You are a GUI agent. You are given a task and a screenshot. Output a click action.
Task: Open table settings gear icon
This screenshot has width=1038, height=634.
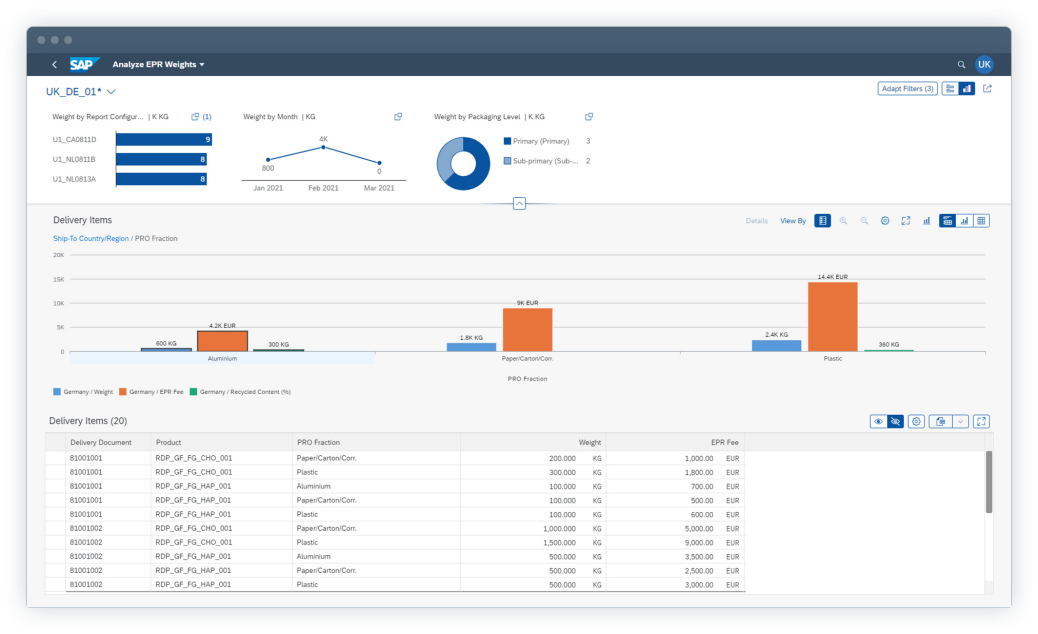[916, 422]
